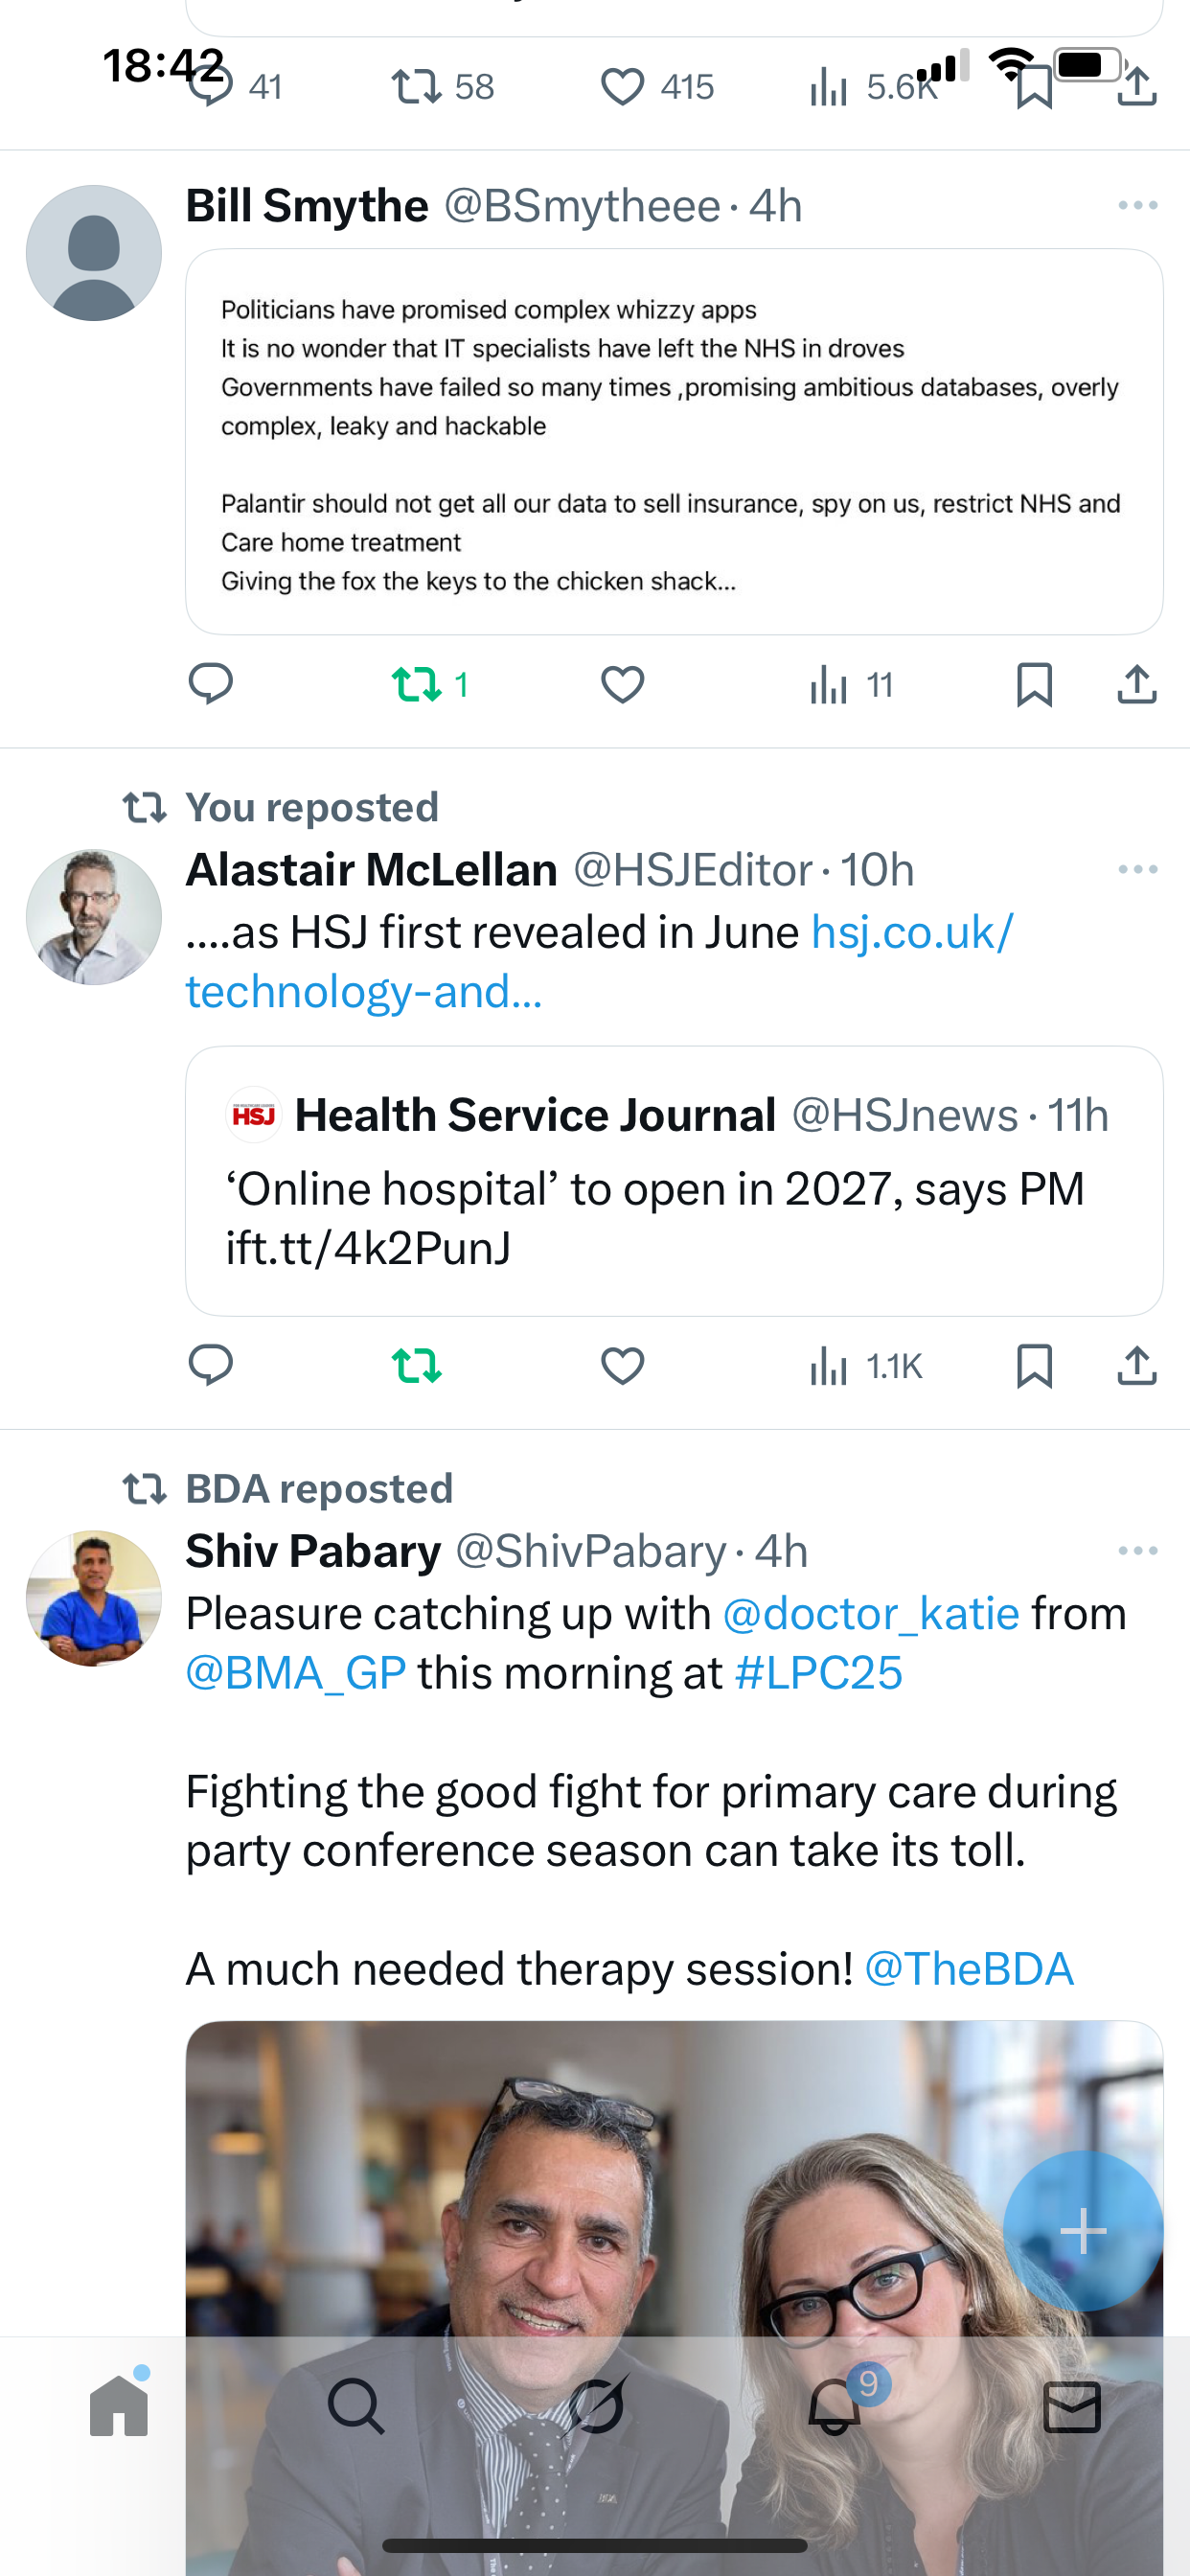Viewport: 1190px width, 2576px height.
Task: Open direct messages envelope icon
Action: coord(1072,2406)
